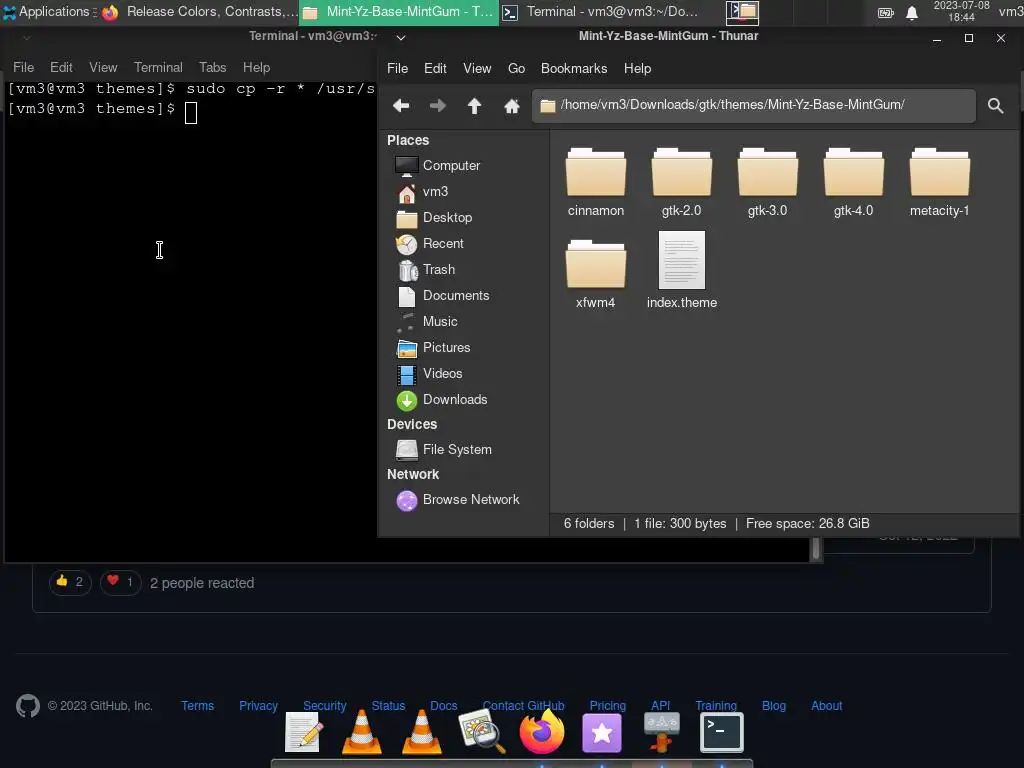Open Privacy link in GitHub footer
Screen dimensions: 1024x768
[258, 706]
